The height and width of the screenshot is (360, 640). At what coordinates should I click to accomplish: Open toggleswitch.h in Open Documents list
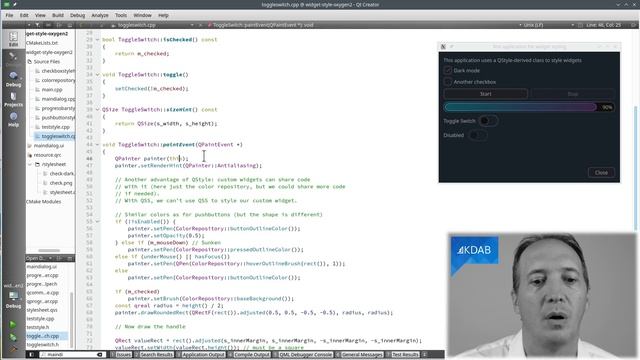[x=42, y=344]
